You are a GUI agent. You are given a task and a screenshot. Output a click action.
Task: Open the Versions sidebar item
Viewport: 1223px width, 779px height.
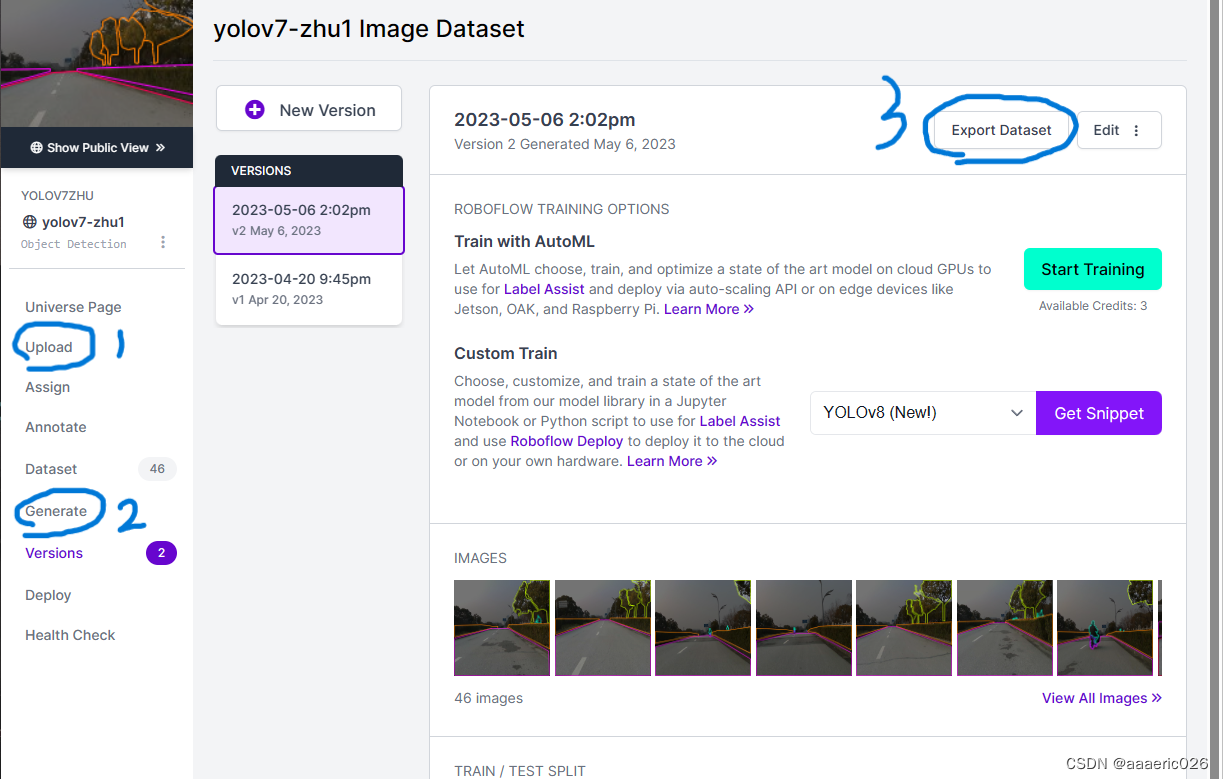tap(54, 553)
